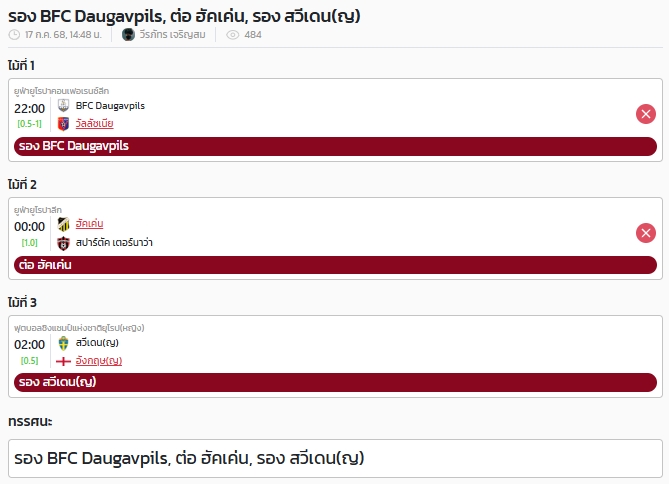
Task: Click the BFC Daugavpils team crest icon
Action: point(63,105)
